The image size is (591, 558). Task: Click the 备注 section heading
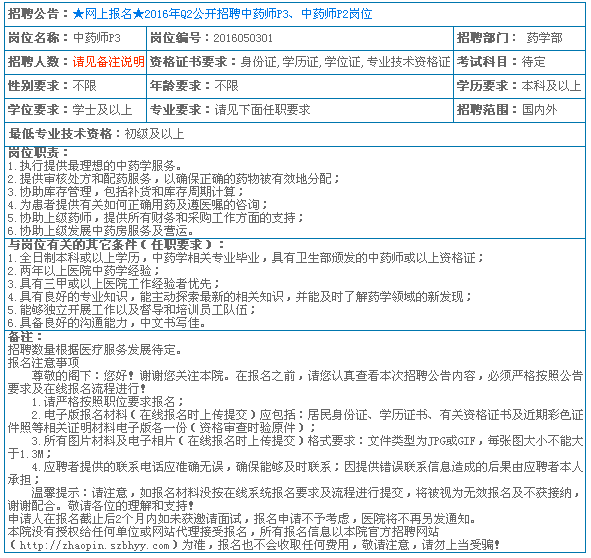[25, 337]
